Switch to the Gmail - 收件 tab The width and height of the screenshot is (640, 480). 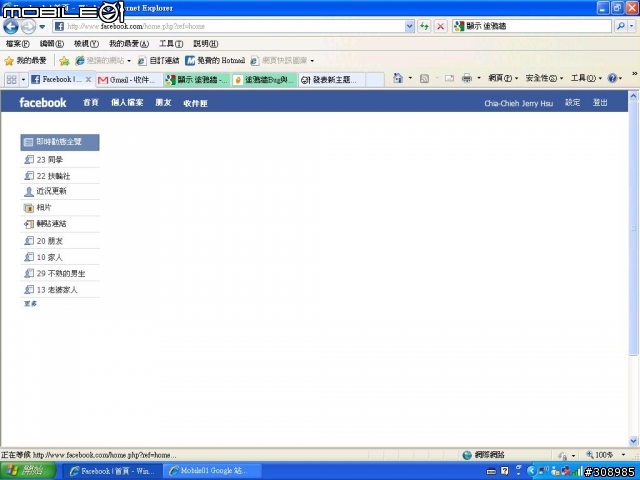129,80
